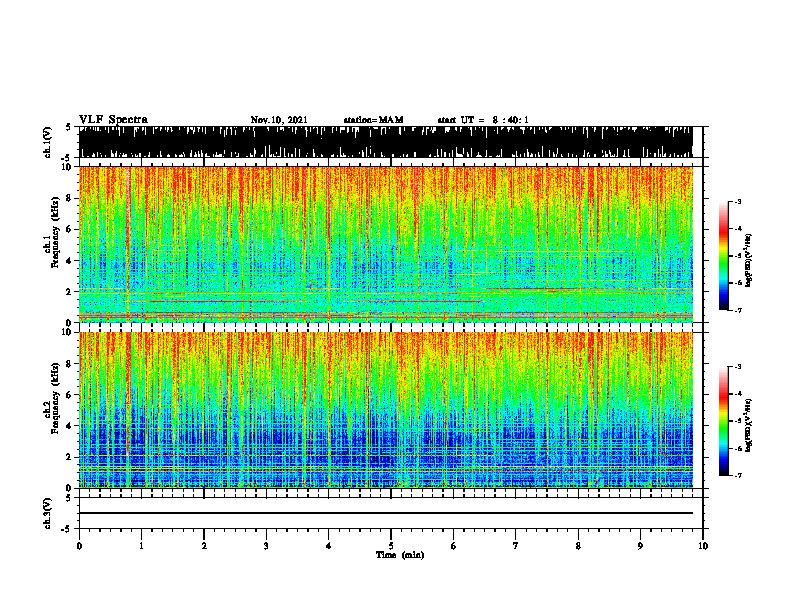Click the "ch.3(V)" axis label
This screenshot has width=792, height=612.
point(48,513)
